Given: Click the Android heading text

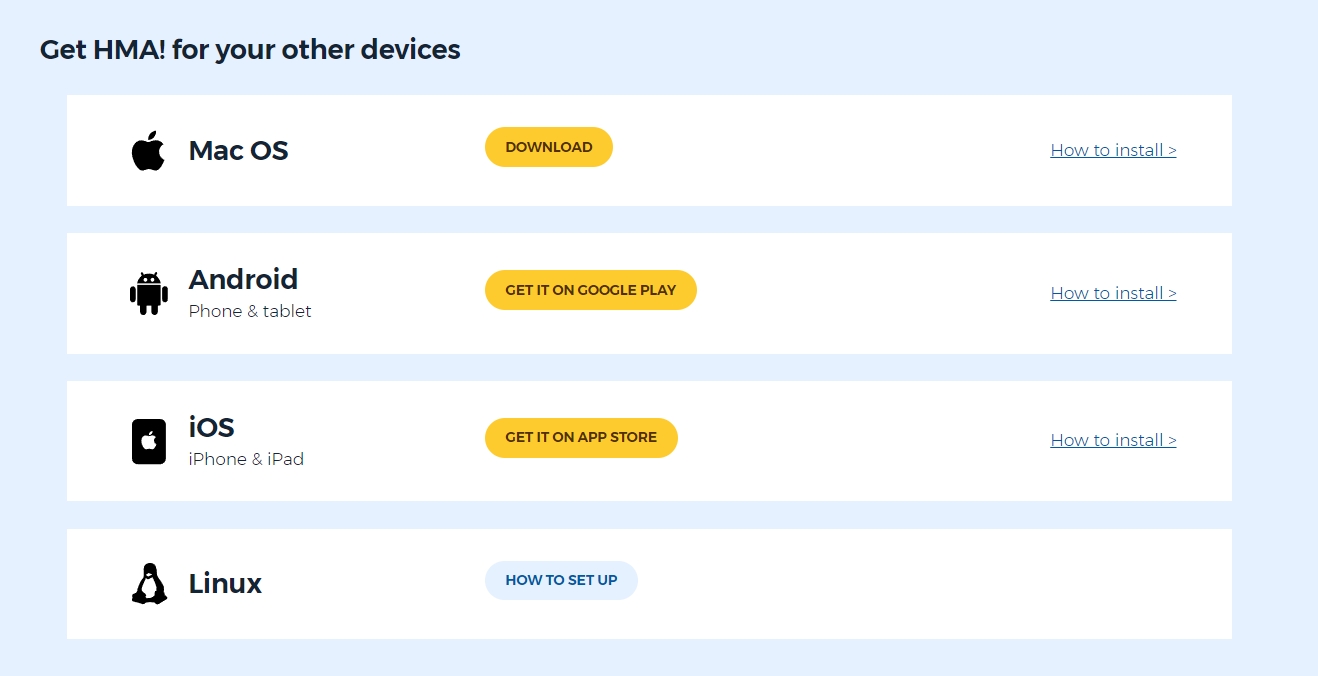Looking at the screenshot, I should 243,279.
